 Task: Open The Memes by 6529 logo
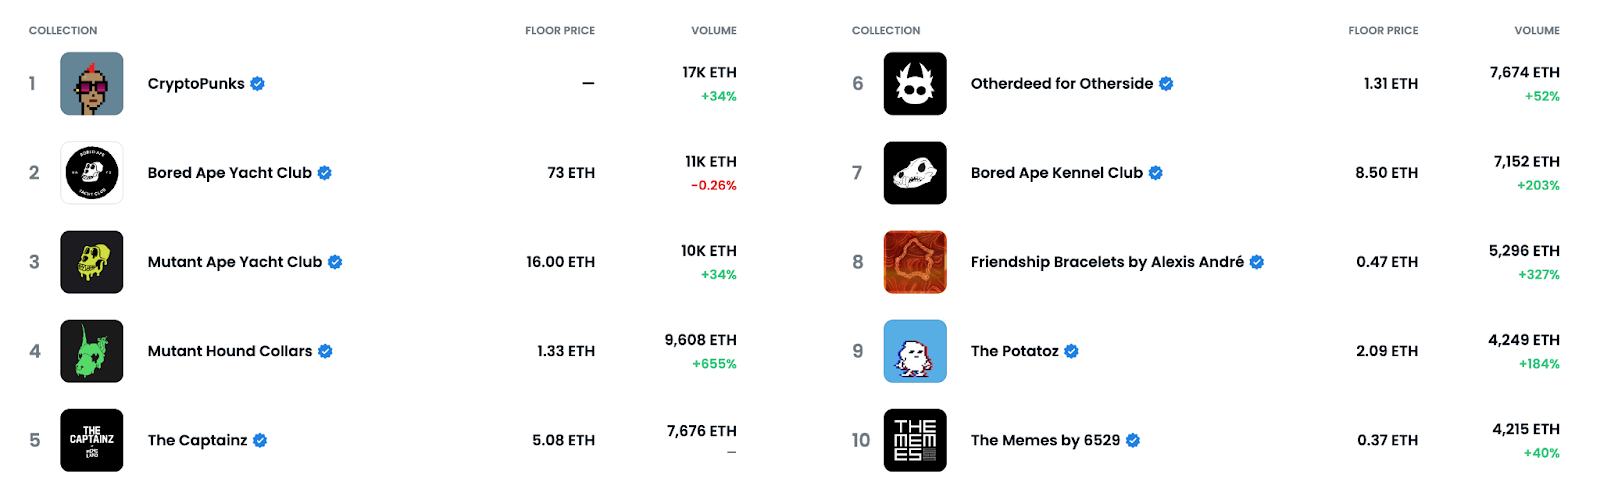point(915,440)
